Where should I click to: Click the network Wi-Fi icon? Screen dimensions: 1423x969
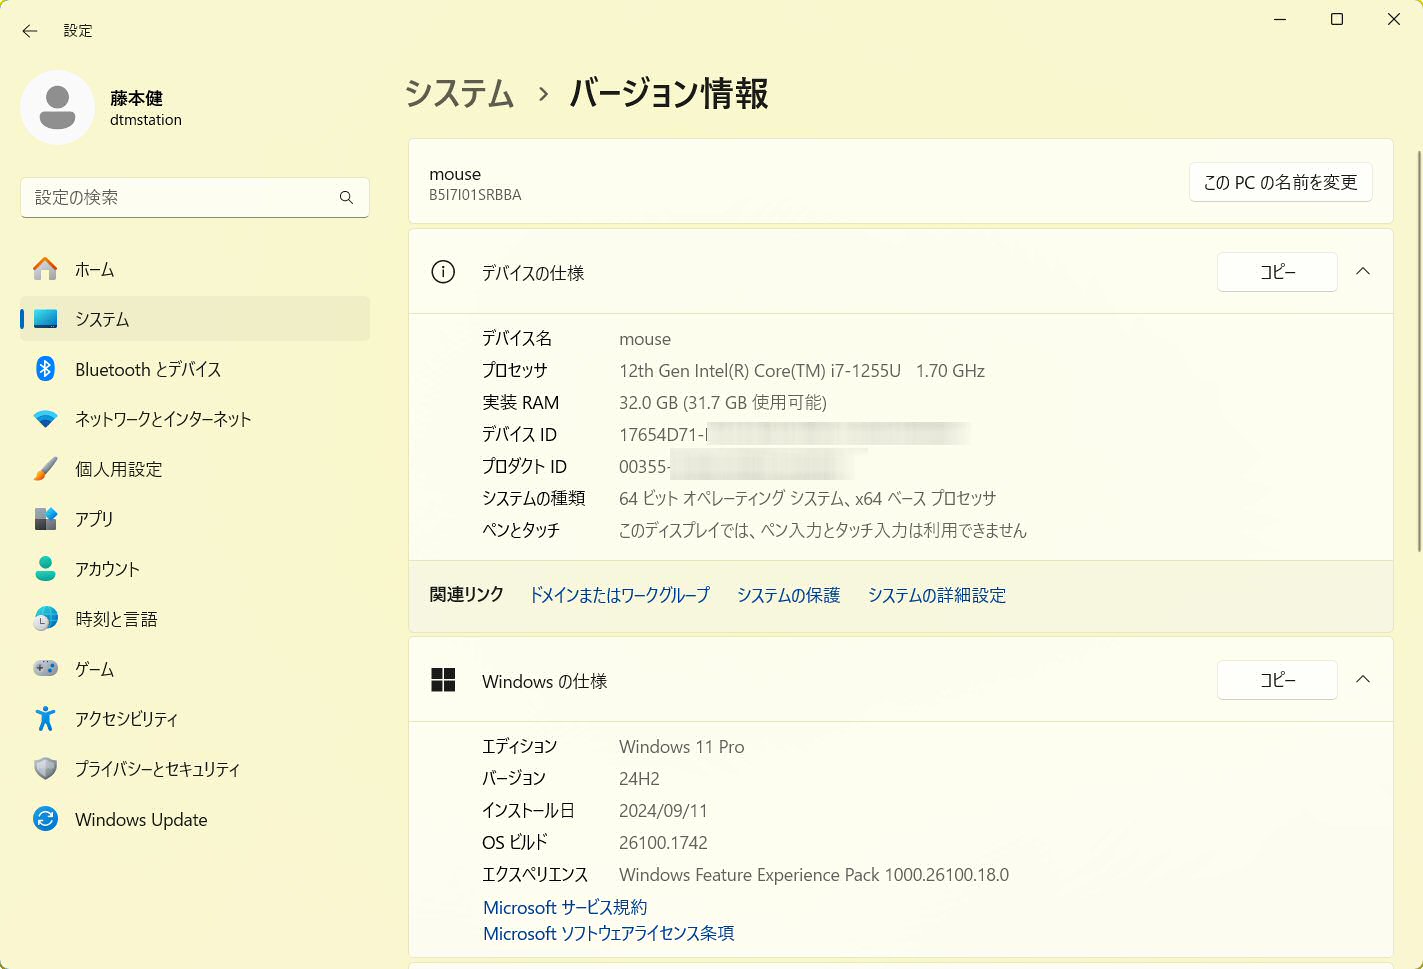pyautogui.click(x=45, y=419)
